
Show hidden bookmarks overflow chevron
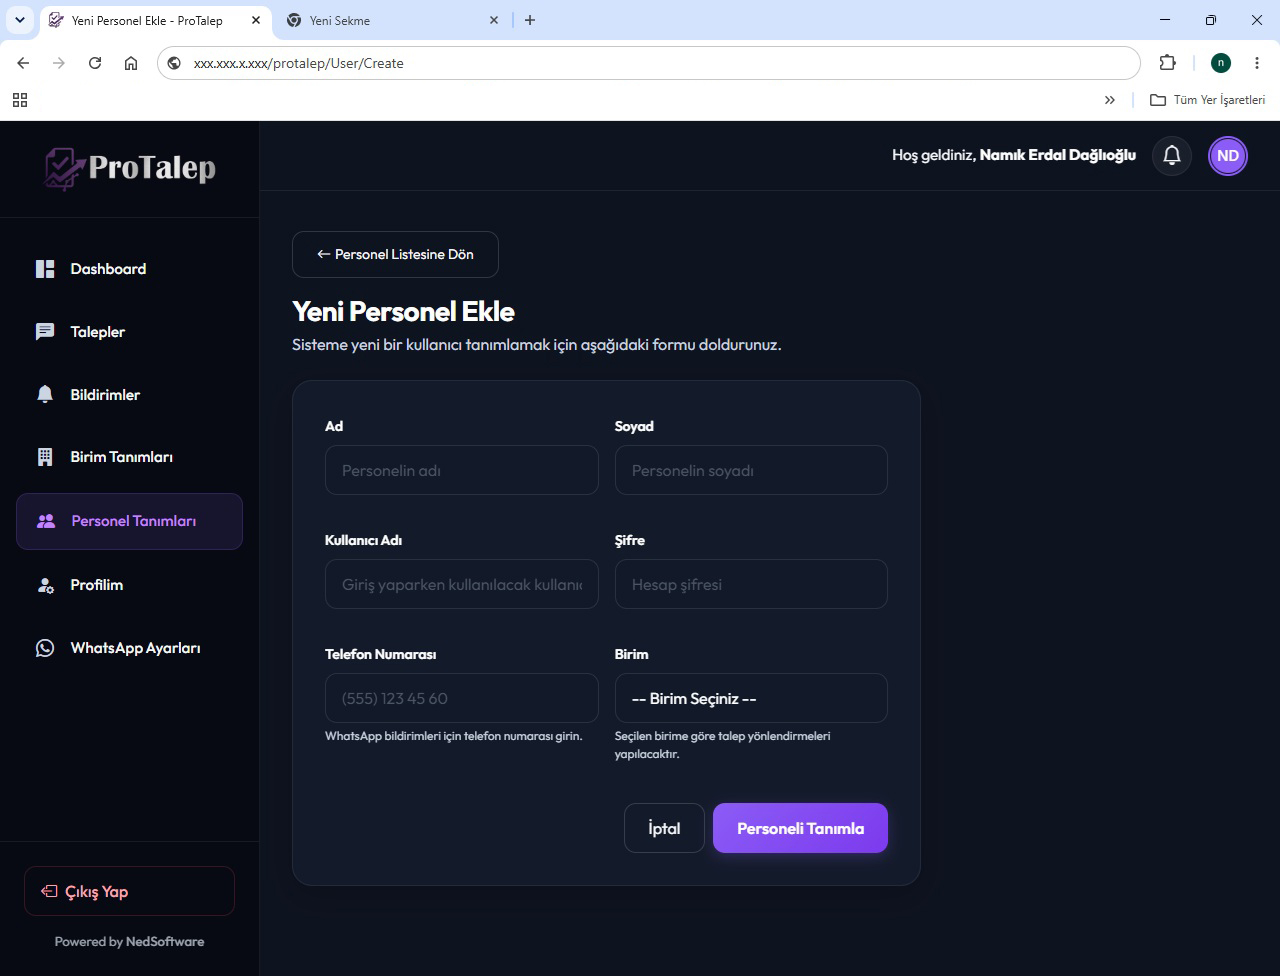(x=1109, y=100)
